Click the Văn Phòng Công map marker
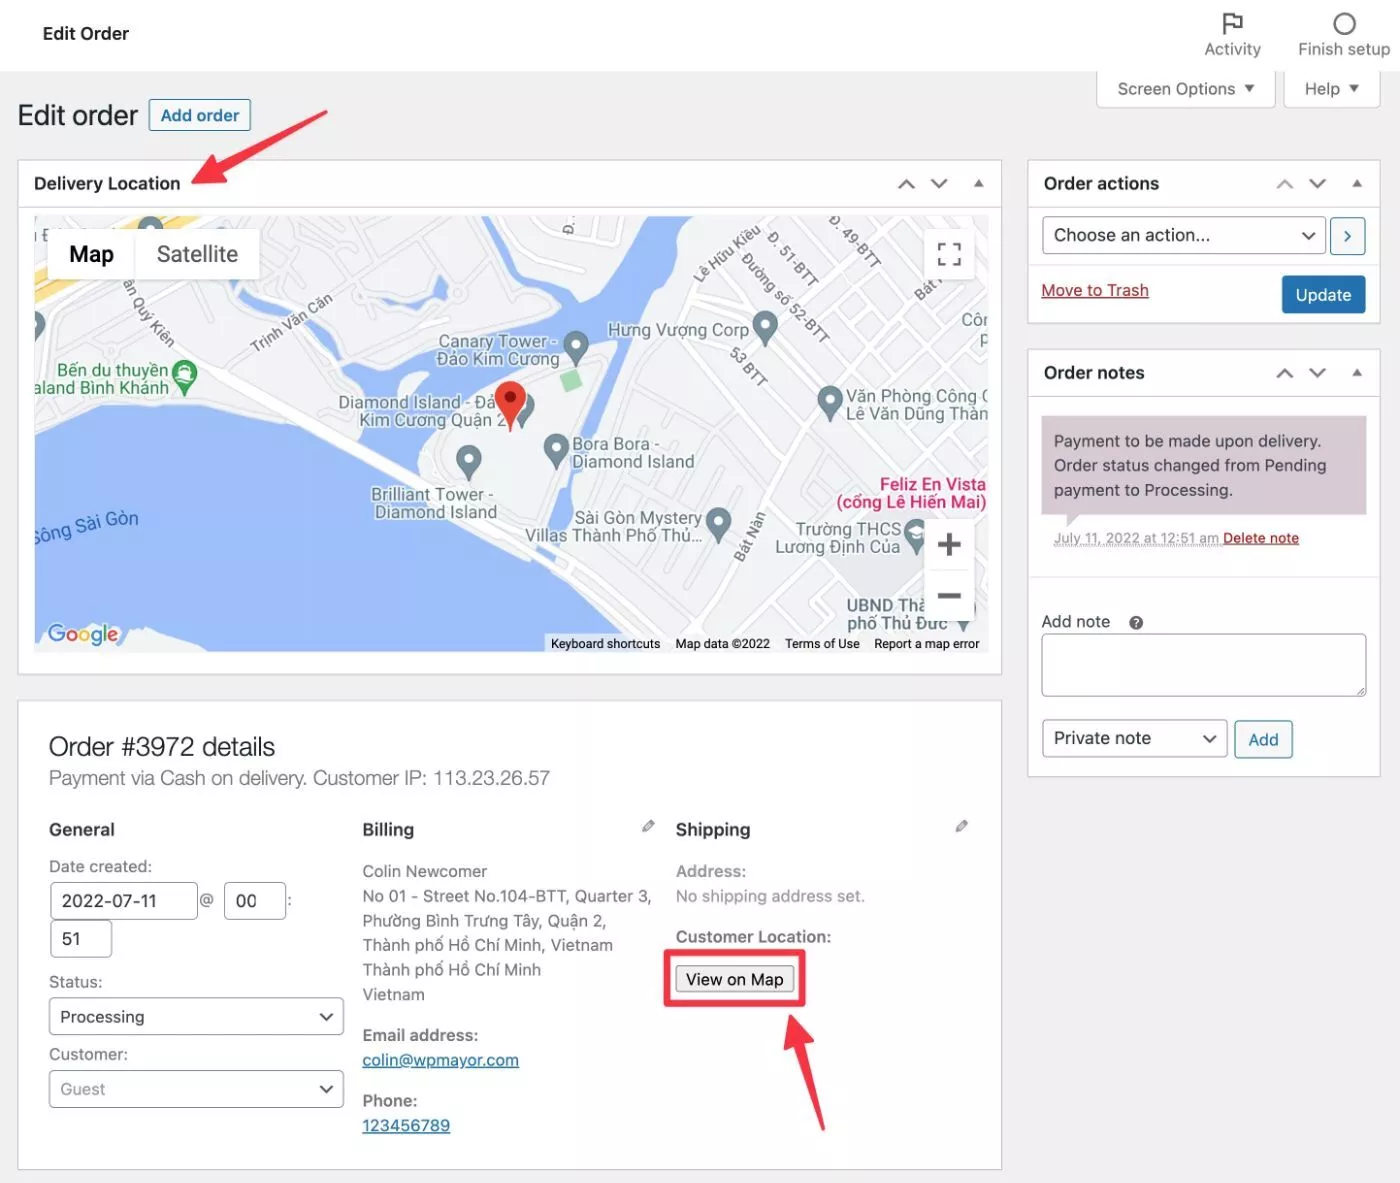 point(829,402)
